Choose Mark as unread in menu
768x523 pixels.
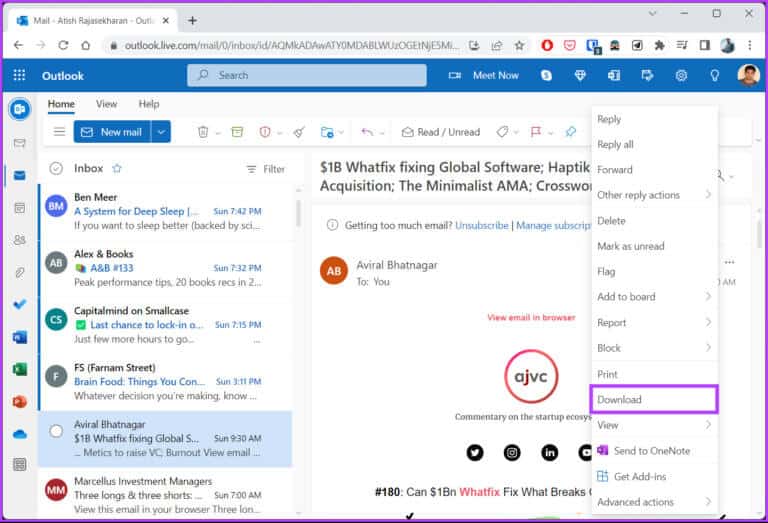(x=654, y=246)
